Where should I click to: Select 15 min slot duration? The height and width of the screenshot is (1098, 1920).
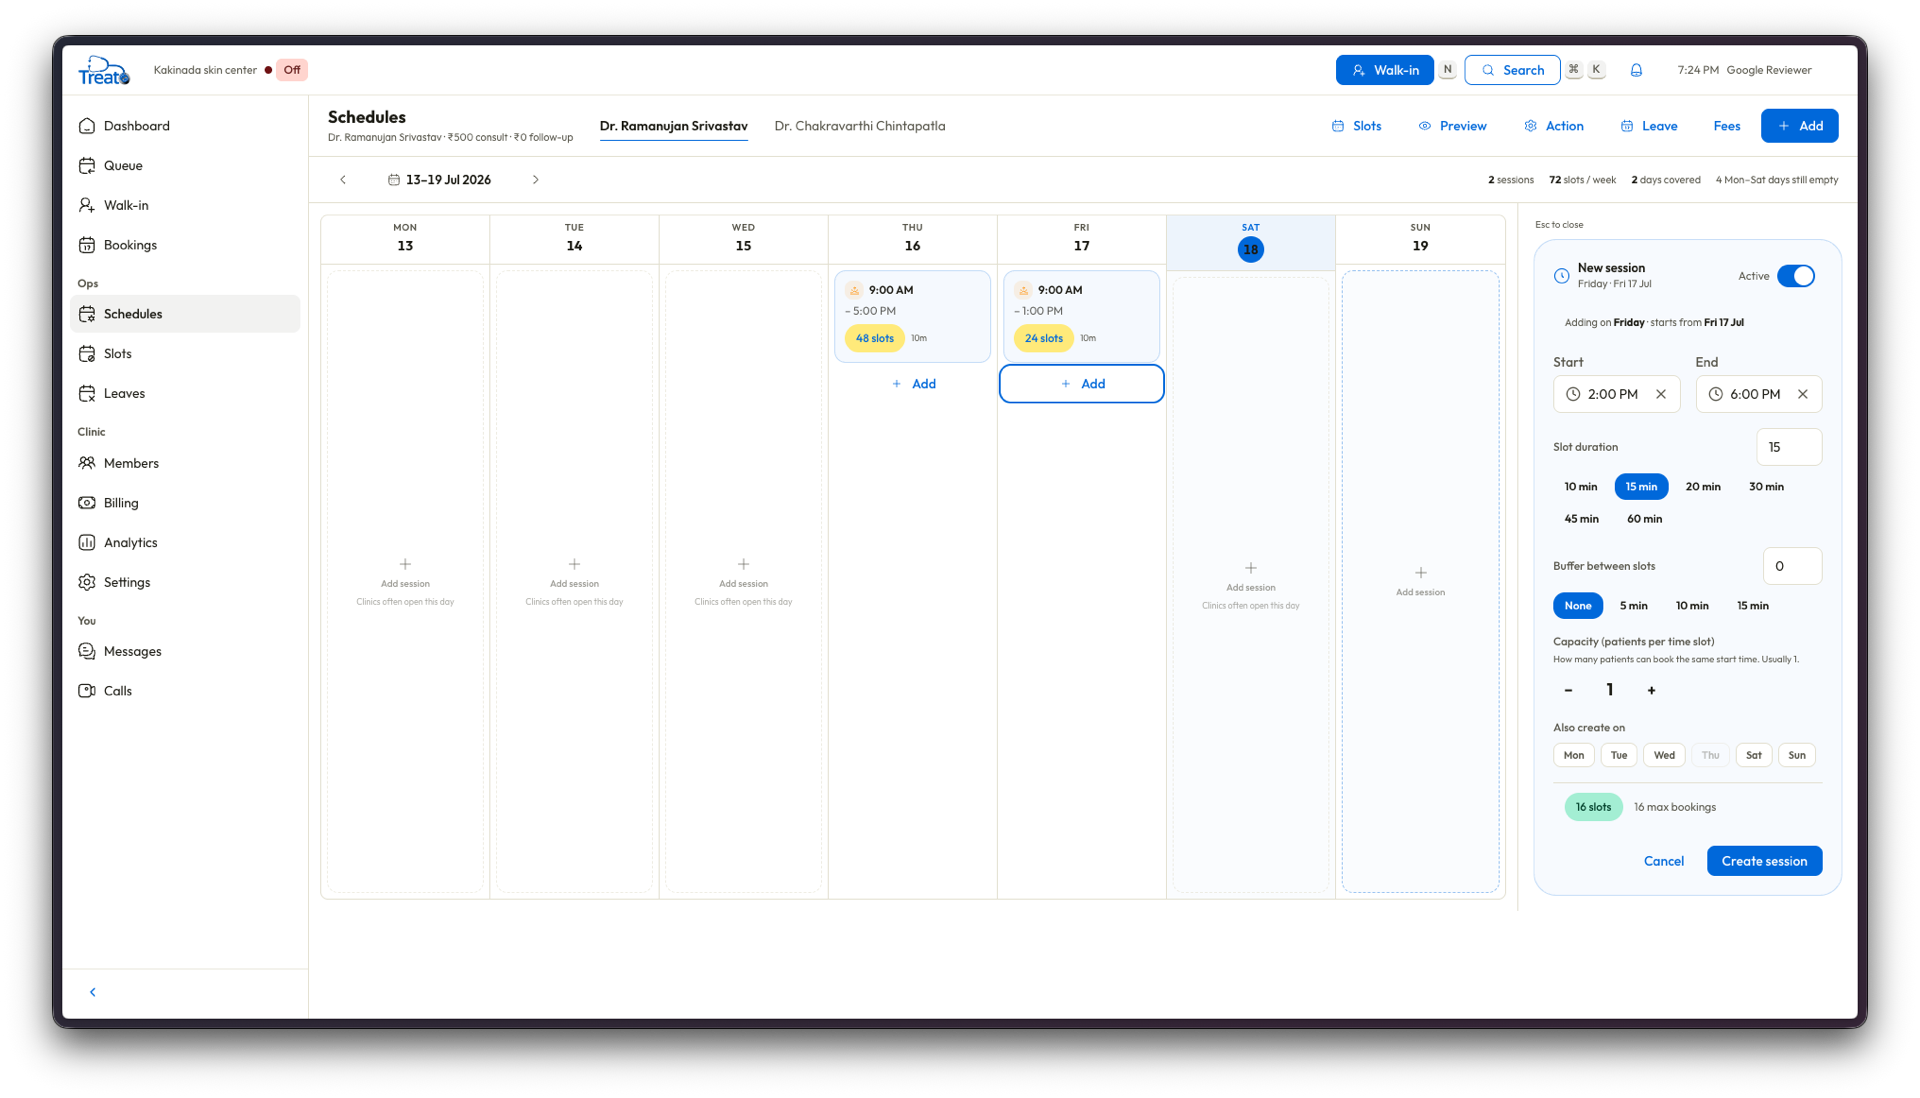[x=1641, y=487]
